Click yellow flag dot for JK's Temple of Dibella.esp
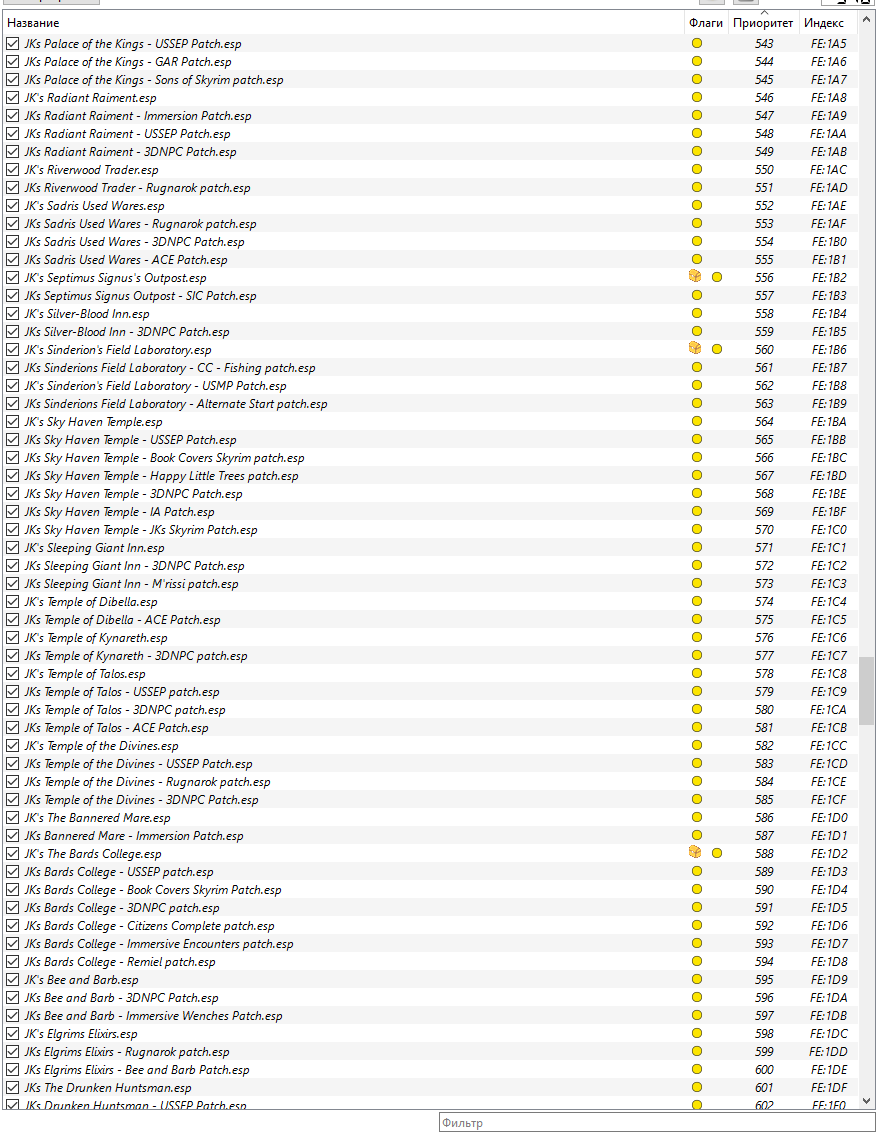The height and width of the screenshot is (1133, 877). point(696,601)
